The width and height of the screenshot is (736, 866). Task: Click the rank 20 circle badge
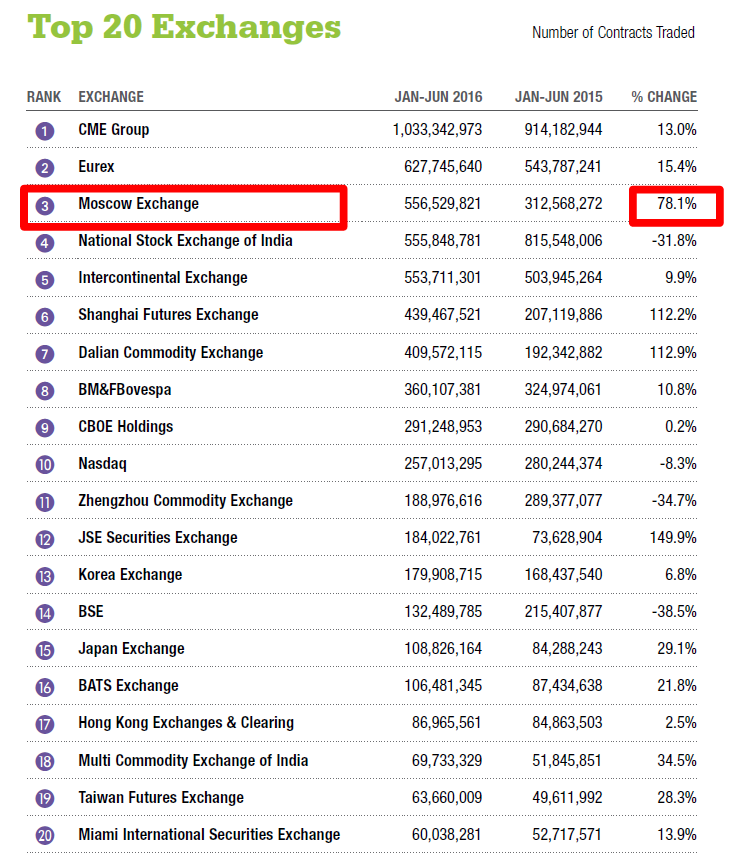[x=44, y=836]
